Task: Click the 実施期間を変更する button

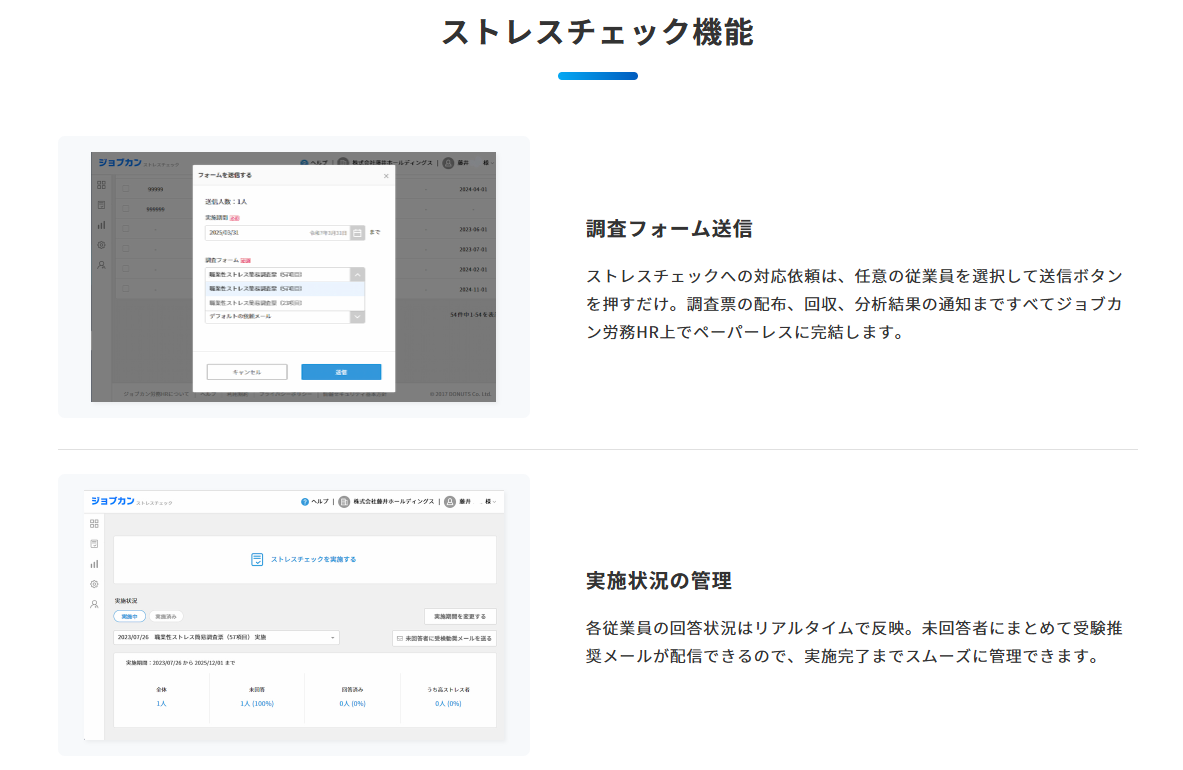Action: pyautogui.click(x=459, y=617)
